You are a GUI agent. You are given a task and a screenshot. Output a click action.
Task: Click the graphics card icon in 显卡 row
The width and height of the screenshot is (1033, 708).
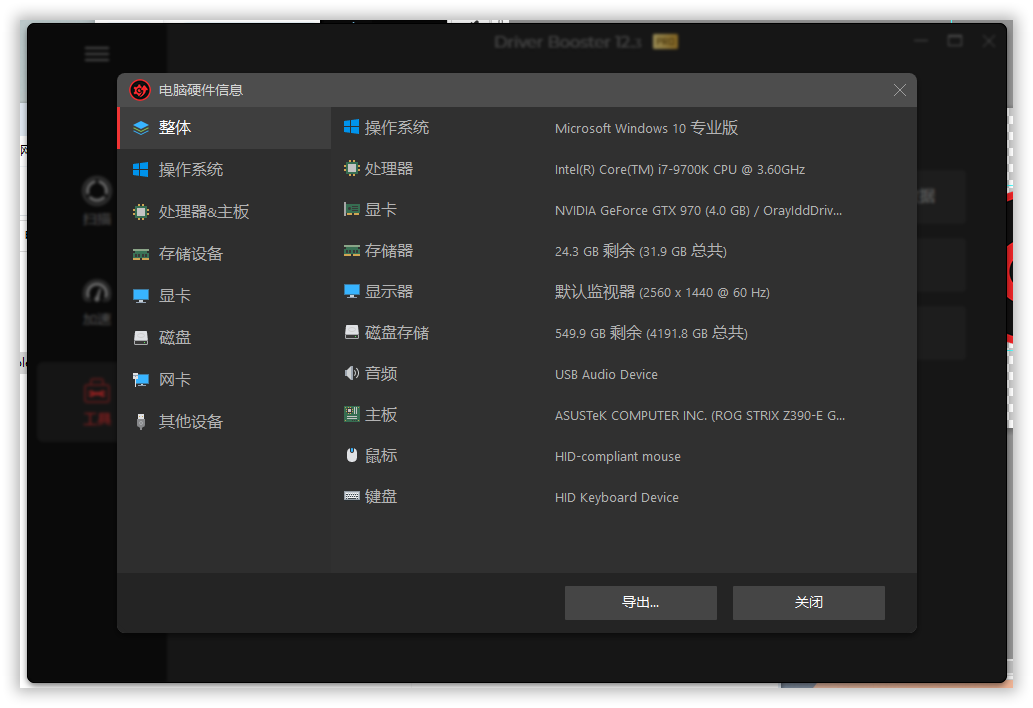coord(352,209)
